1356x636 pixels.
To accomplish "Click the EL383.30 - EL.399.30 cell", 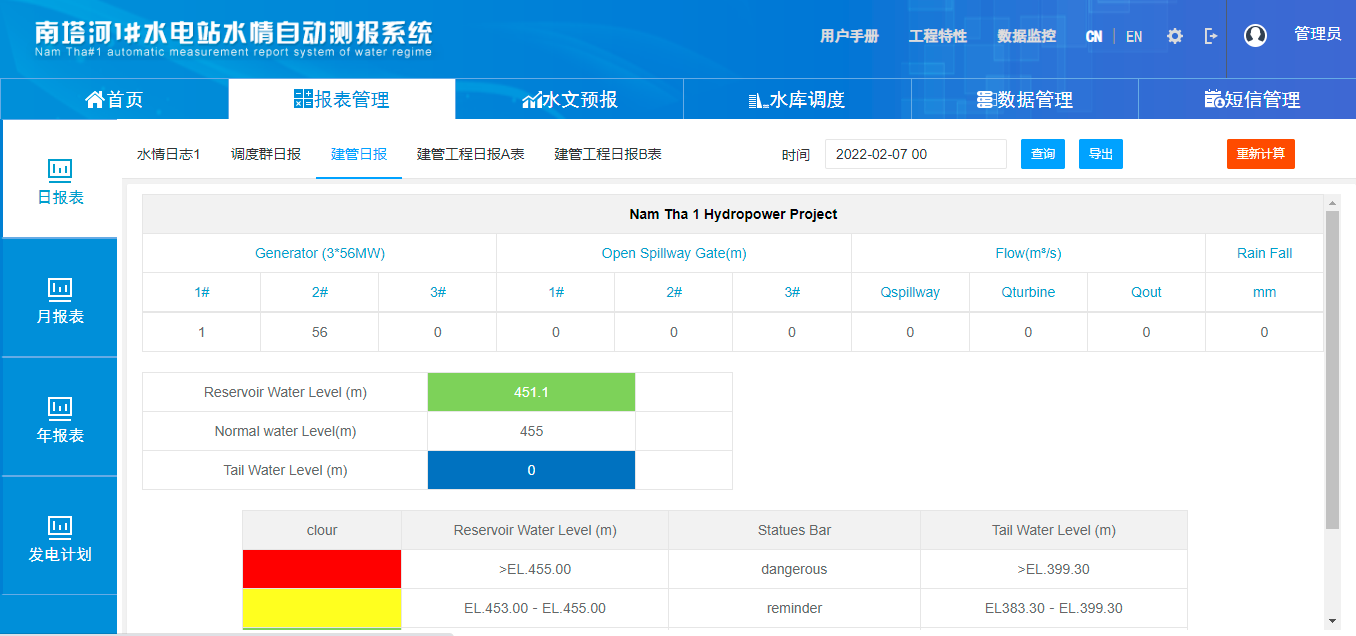I will 1054,608.
